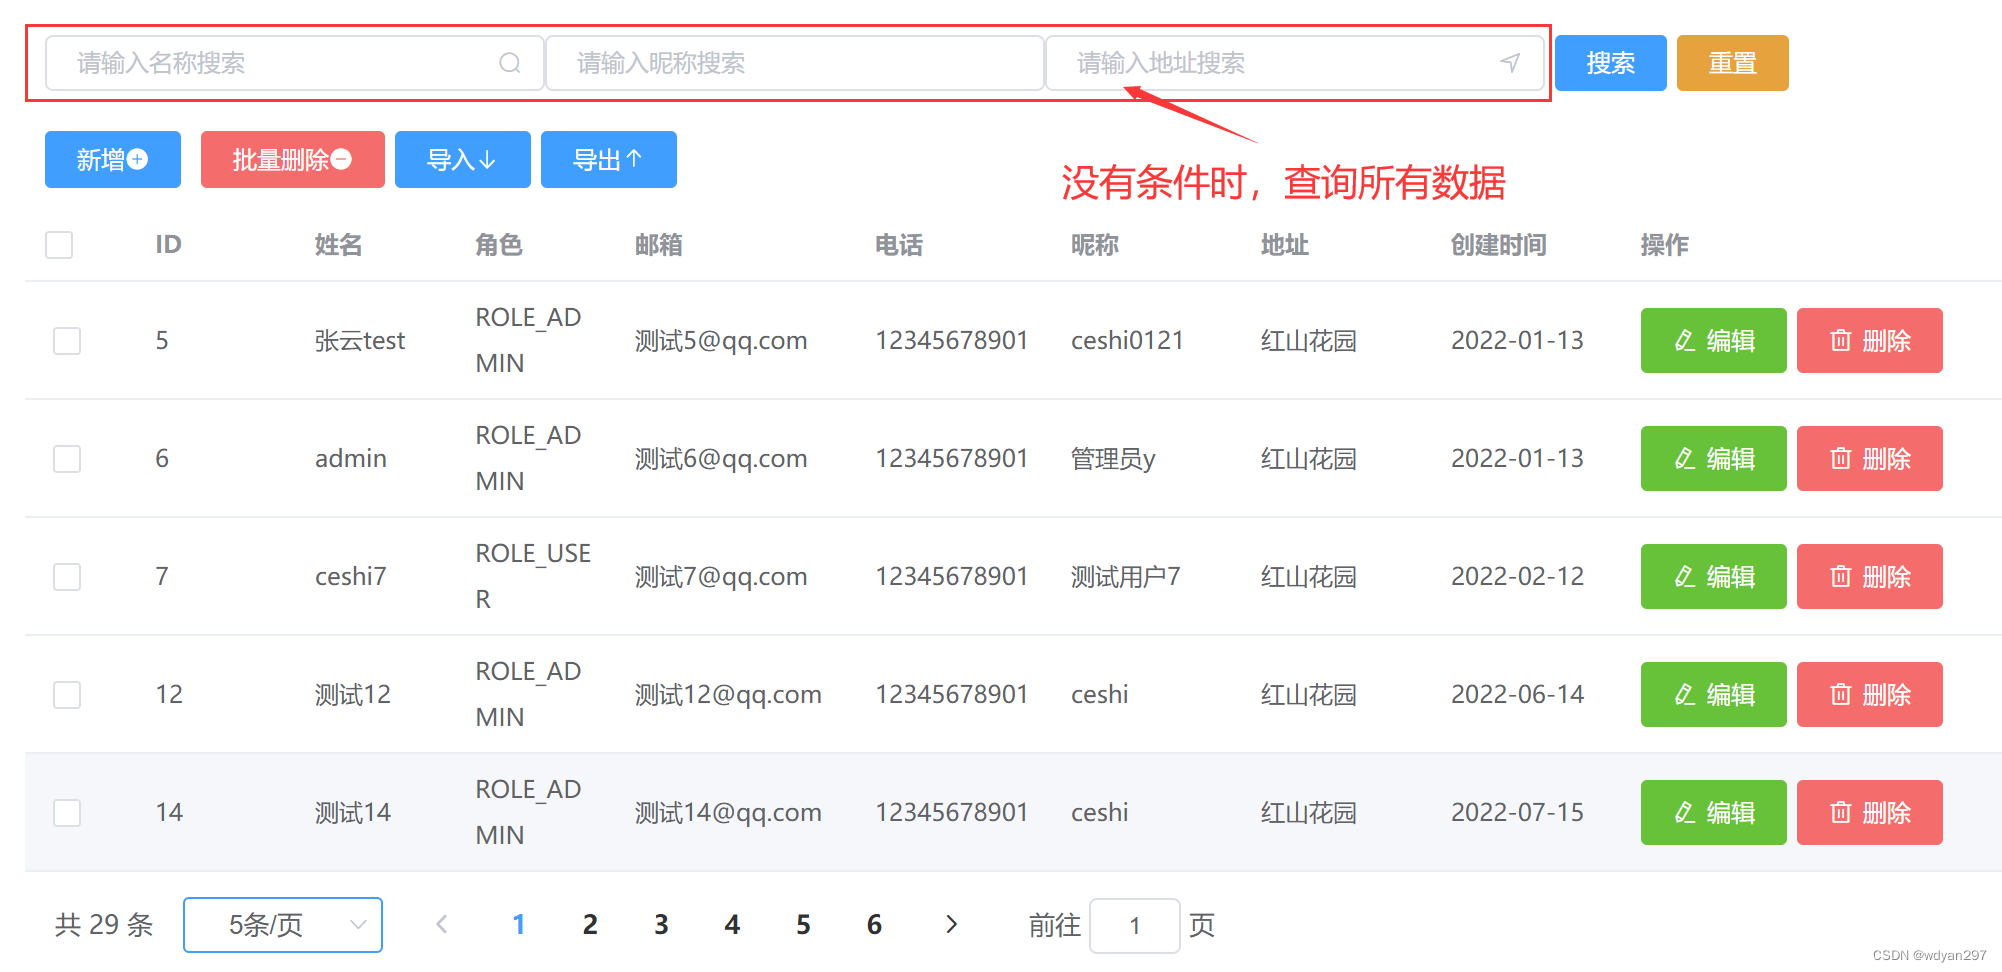
Task: Click nickname cell 测试用户7
Action: click(x=1126, y=577)
